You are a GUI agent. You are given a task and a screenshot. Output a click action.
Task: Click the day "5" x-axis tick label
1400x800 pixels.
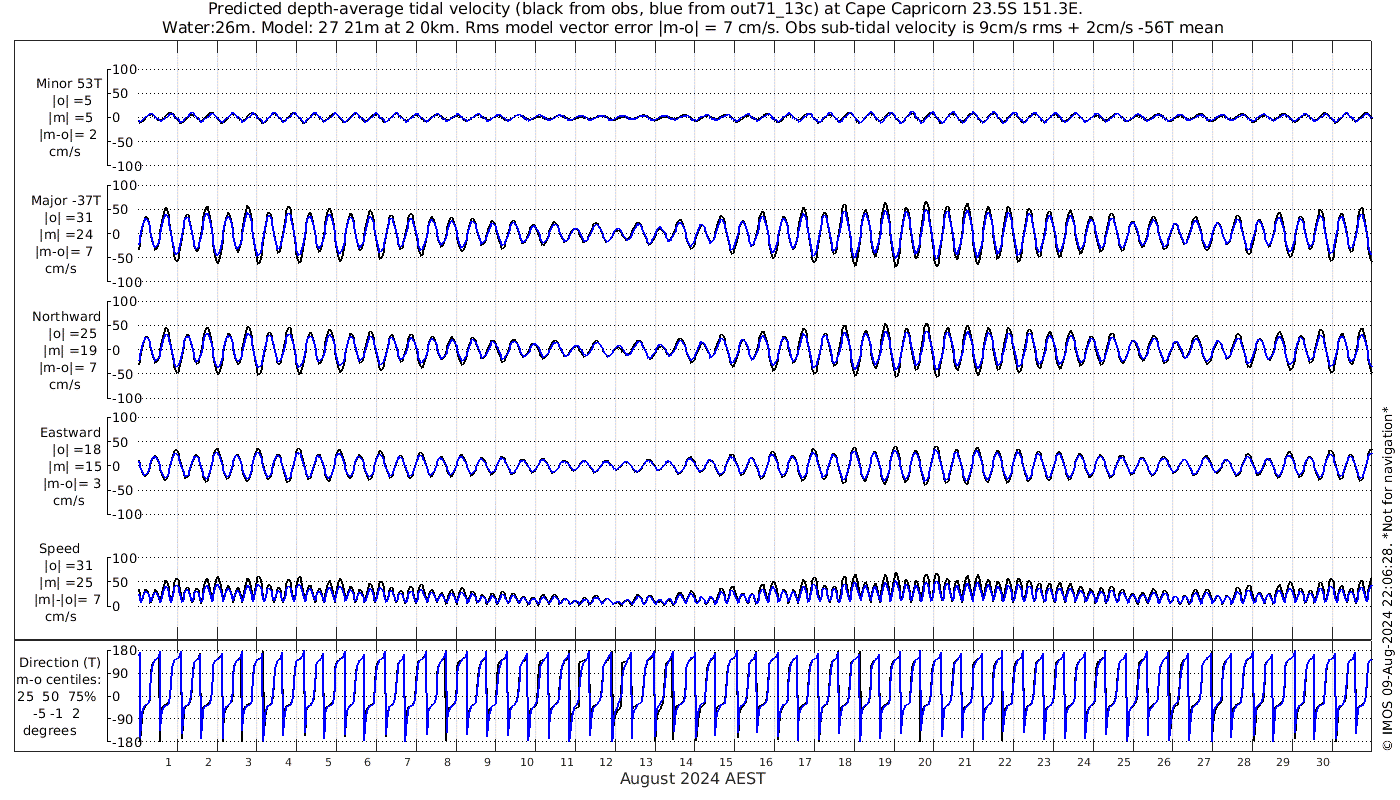point(328,762)
